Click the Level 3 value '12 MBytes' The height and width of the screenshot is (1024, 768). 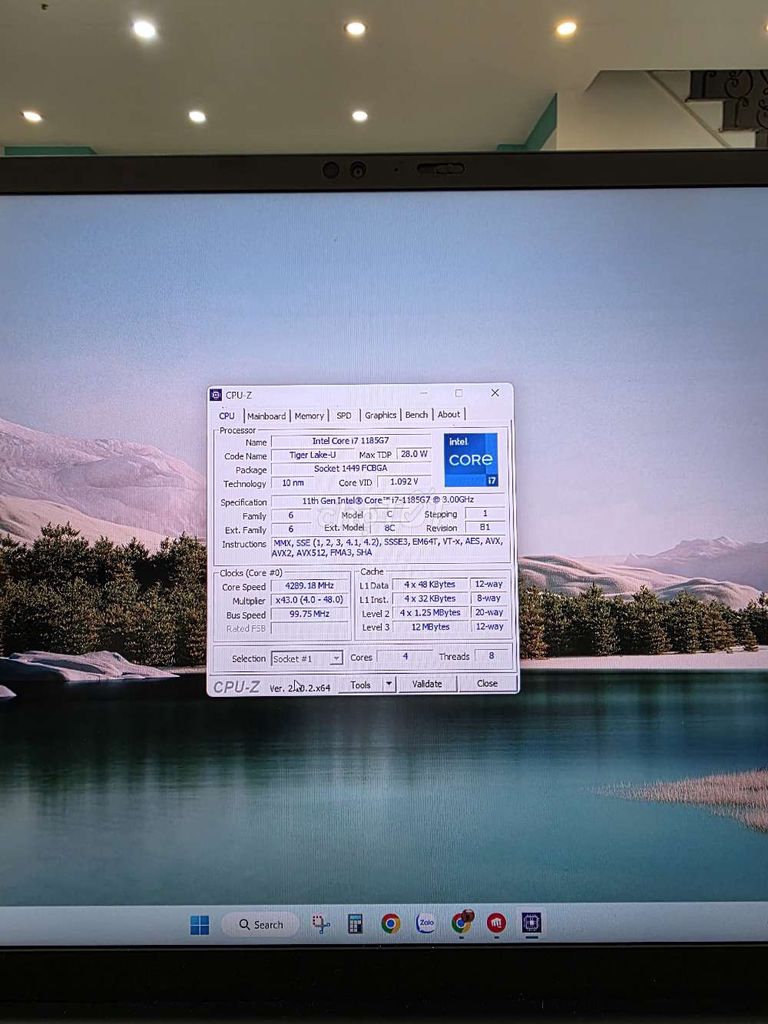click(x=430, y=626)
